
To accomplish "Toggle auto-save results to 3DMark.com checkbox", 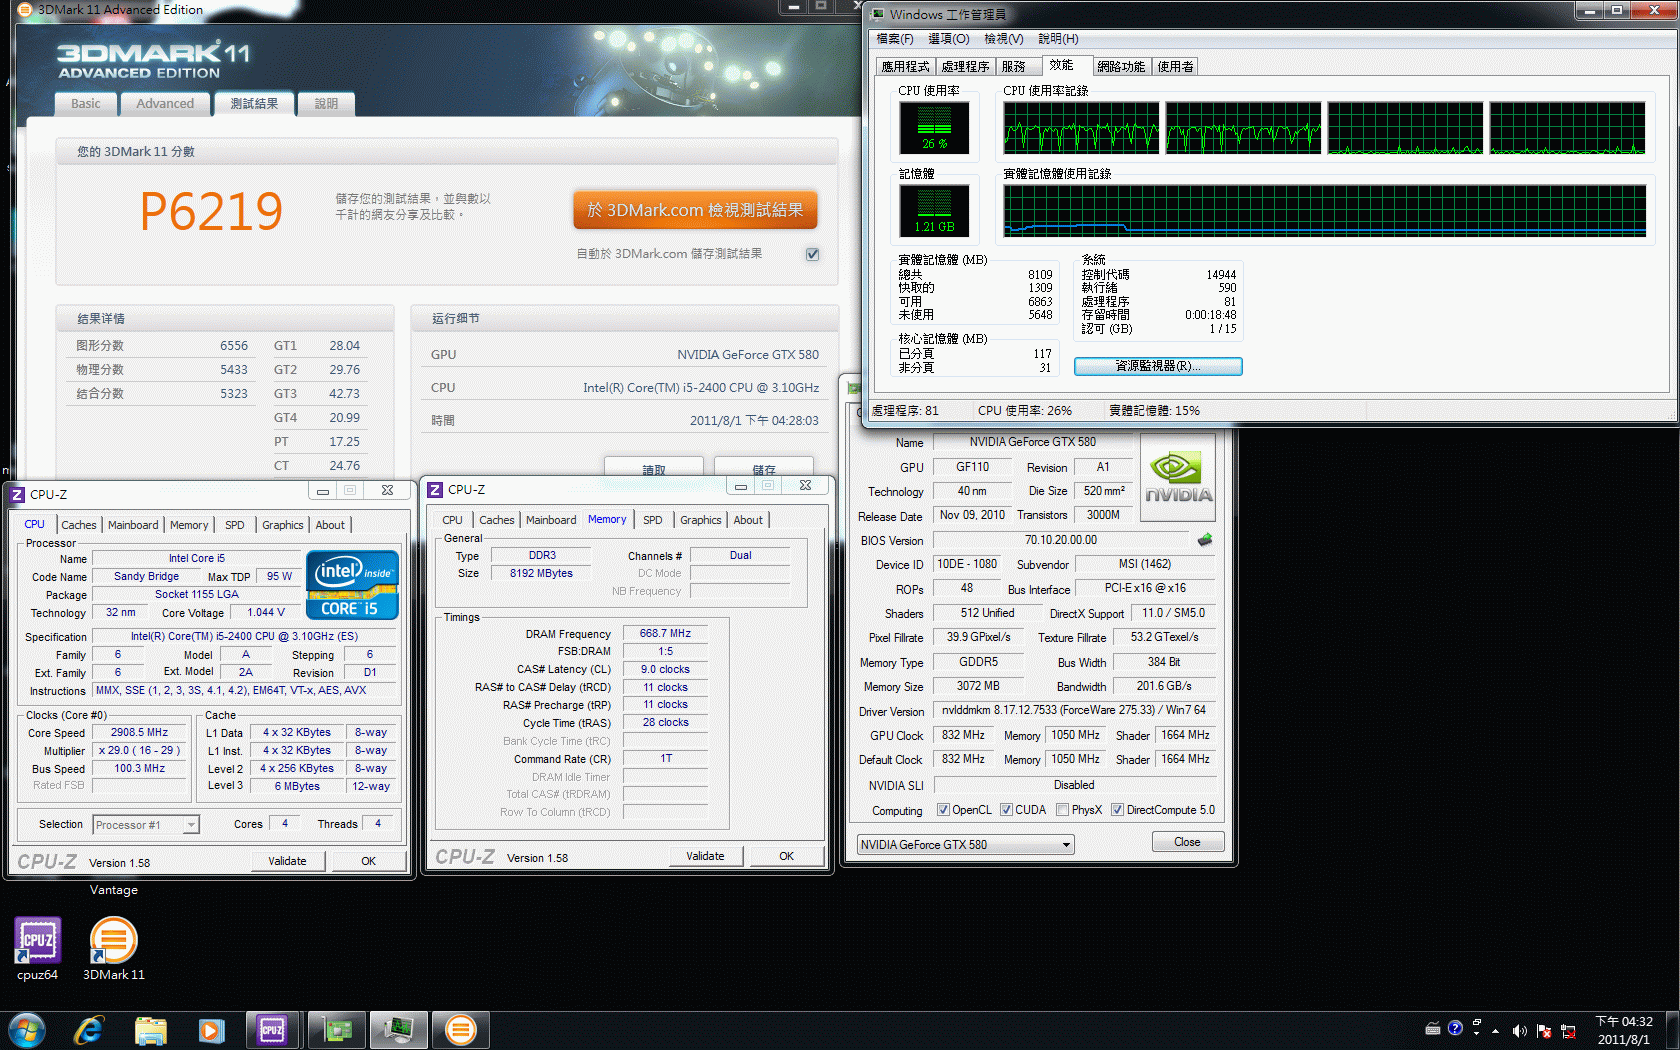I will coord(812,254).
